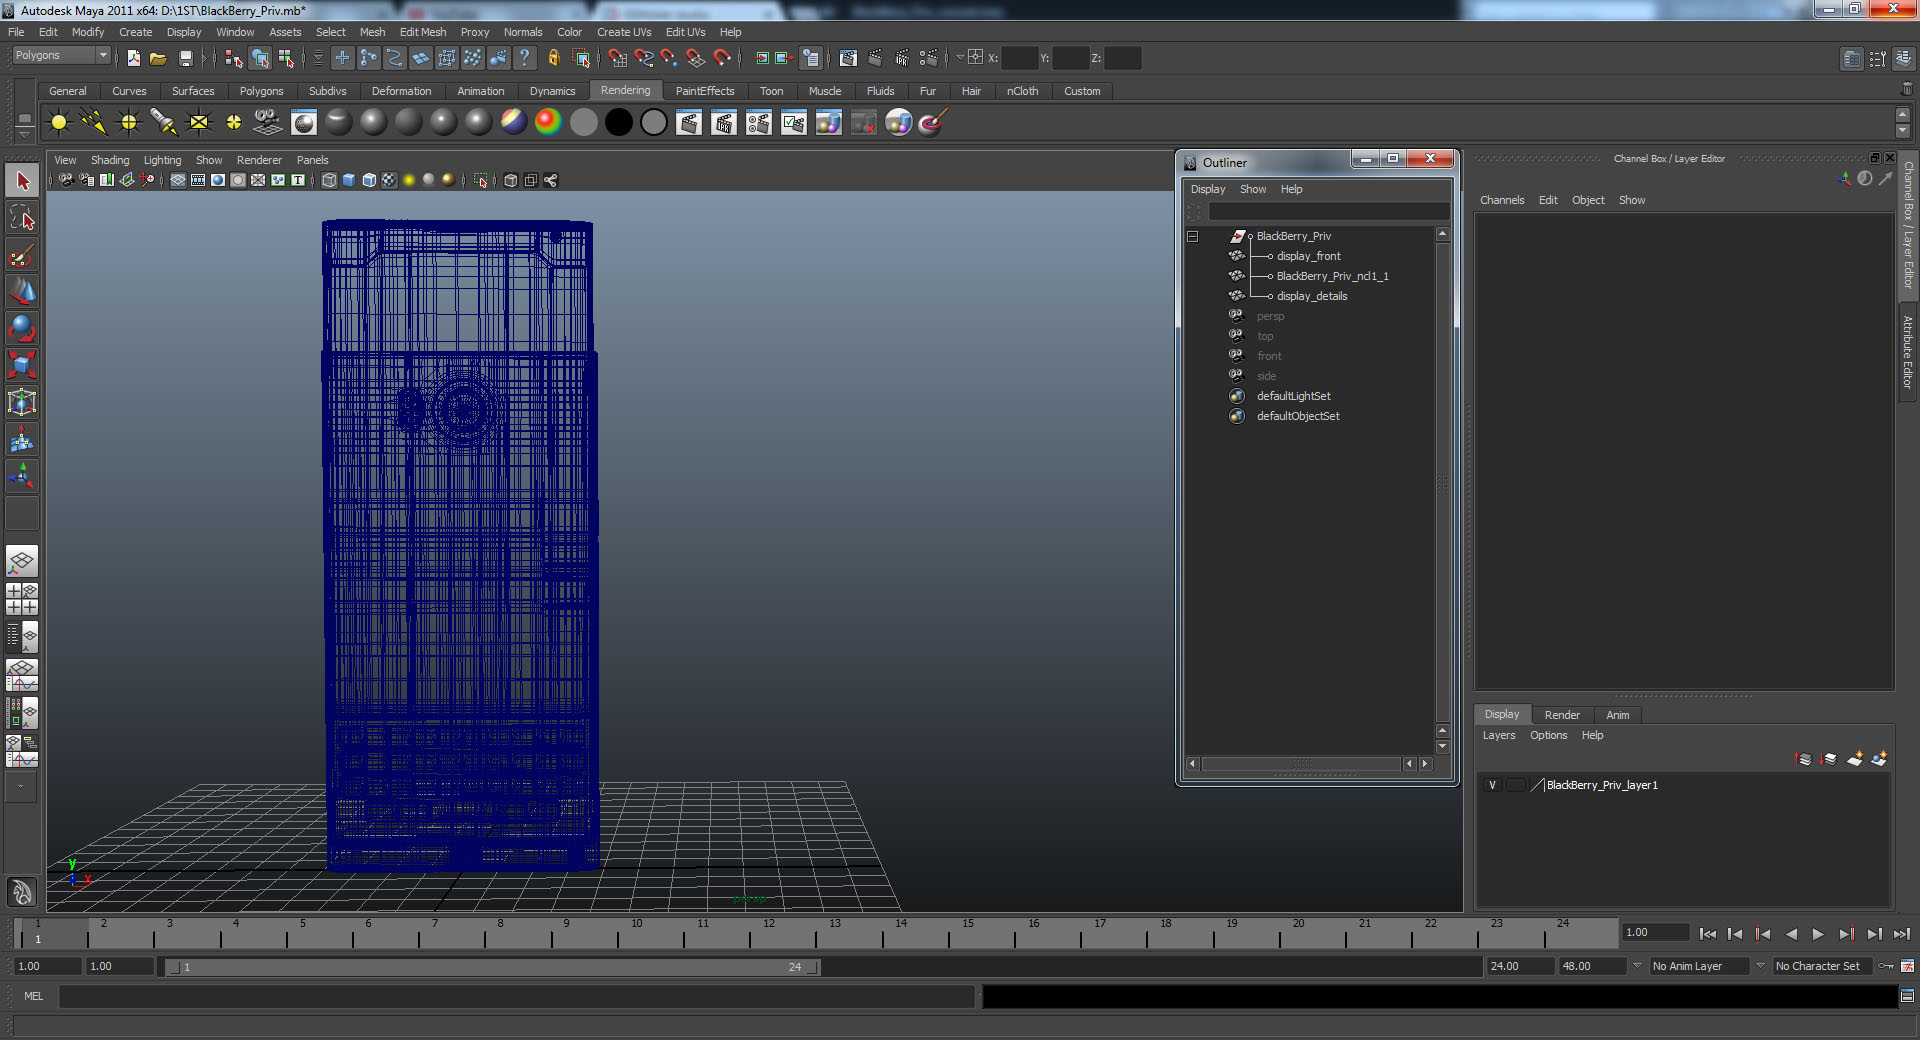Create a camera from the Rendering shelf
The width and height of the screenshot is (1920, 1040).
click(268, 122)
